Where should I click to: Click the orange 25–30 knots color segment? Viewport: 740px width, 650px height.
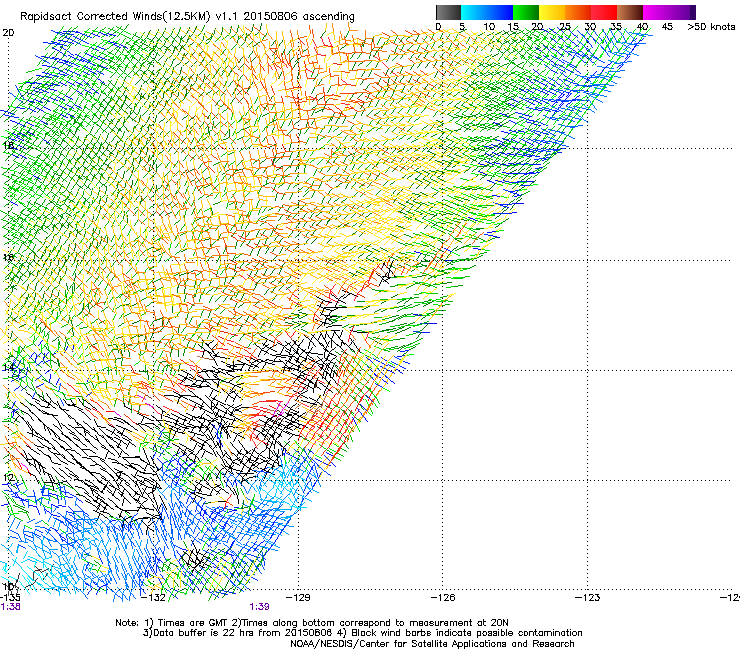pyautogui.click(x=578, y=12)
